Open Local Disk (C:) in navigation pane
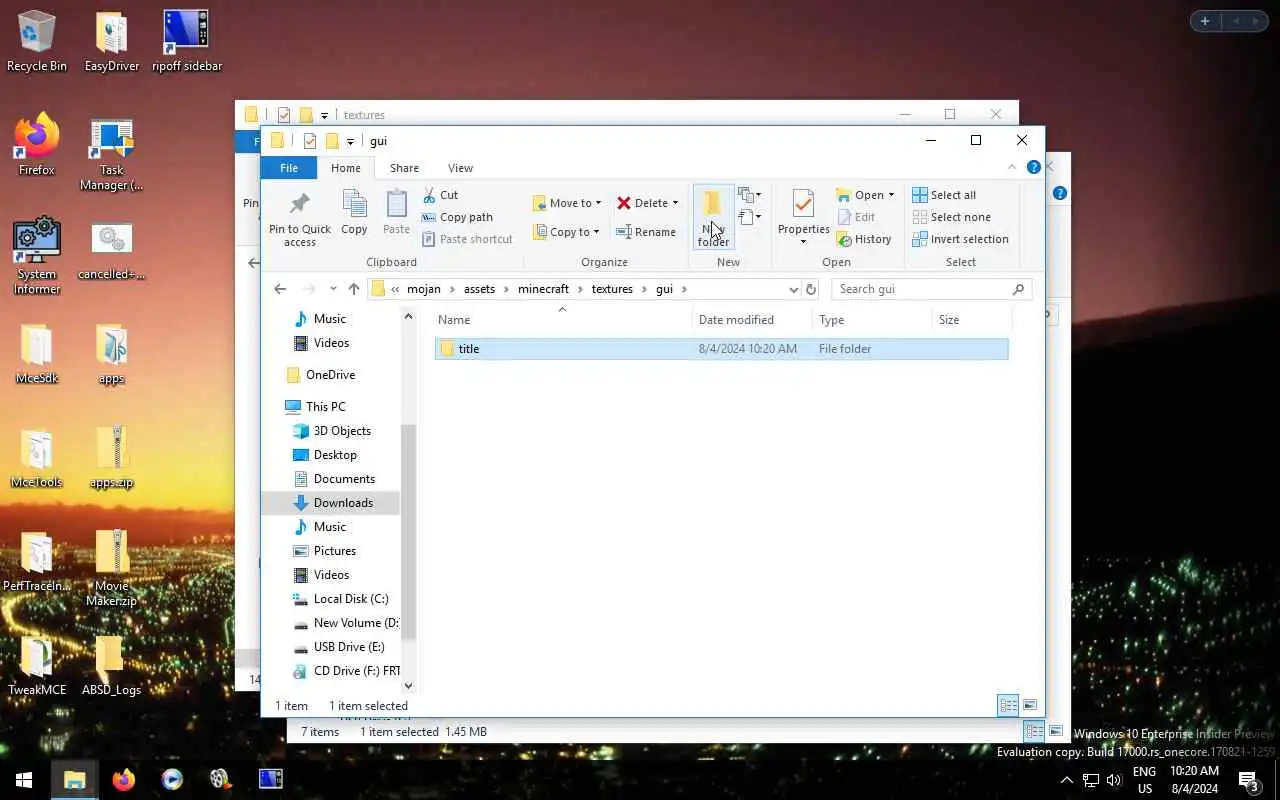 [351, 599]
